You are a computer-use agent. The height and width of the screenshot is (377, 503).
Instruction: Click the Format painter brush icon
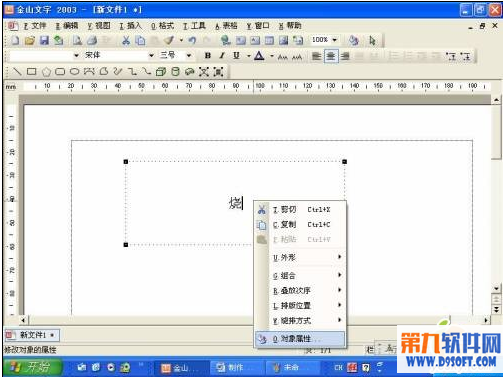tap(169, 40)
